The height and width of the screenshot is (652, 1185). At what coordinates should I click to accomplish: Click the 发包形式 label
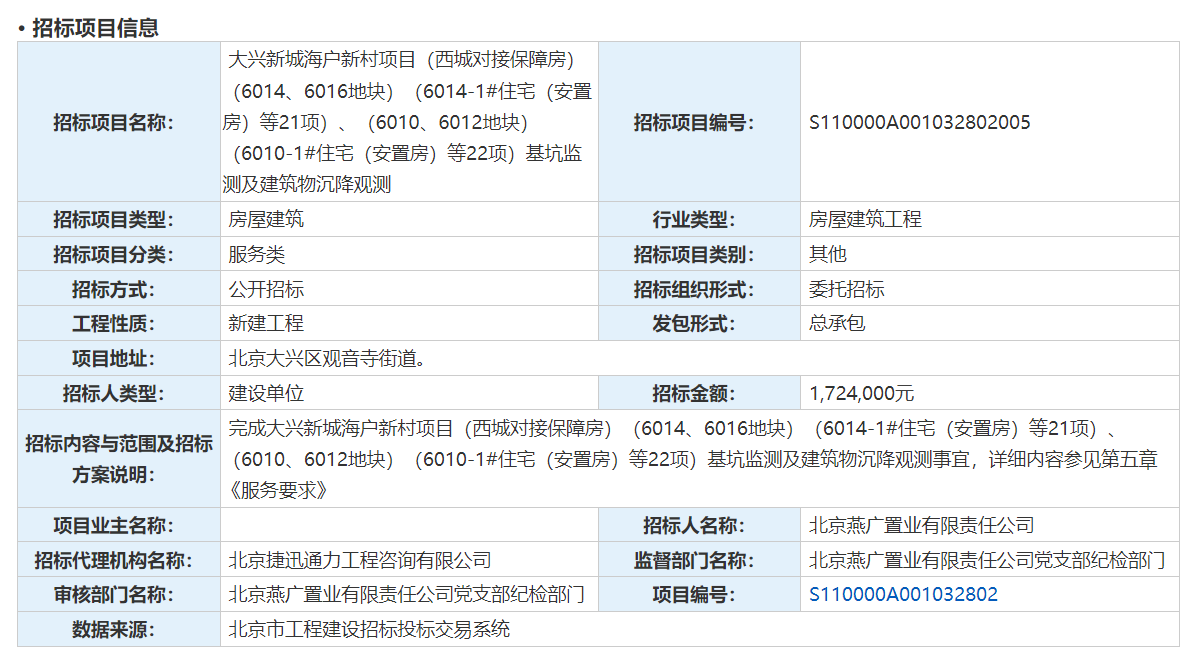tap(693, 324)
